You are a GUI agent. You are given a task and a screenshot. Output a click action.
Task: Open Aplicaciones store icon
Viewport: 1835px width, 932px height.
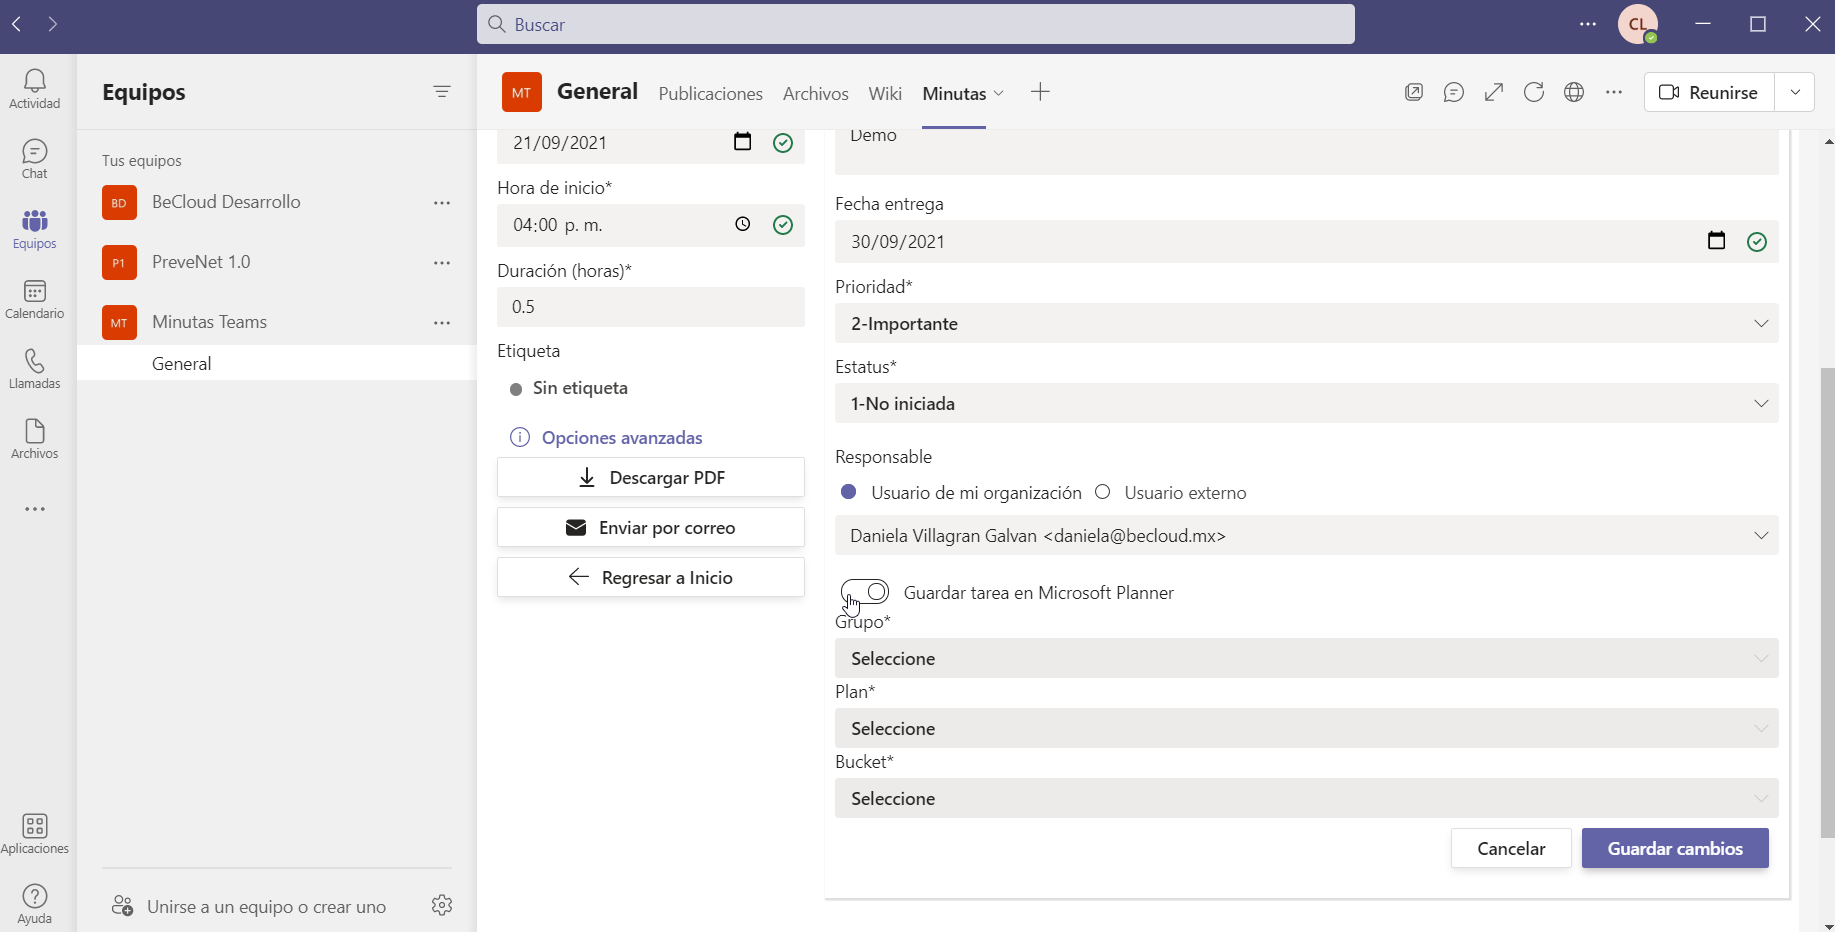pyautogui.click(x=35, y=833)
